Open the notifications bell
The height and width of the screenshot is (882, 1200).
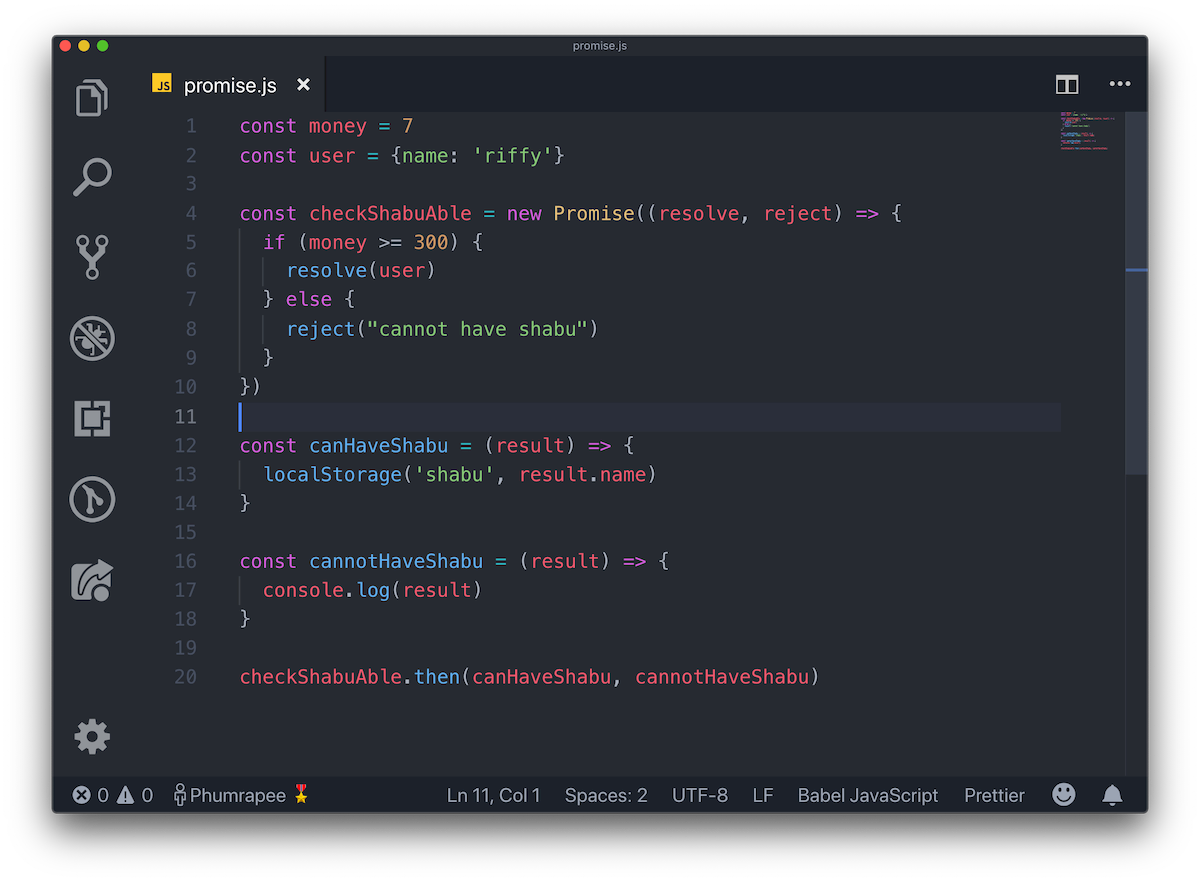pyautogui.click(x=1112, y=795)
